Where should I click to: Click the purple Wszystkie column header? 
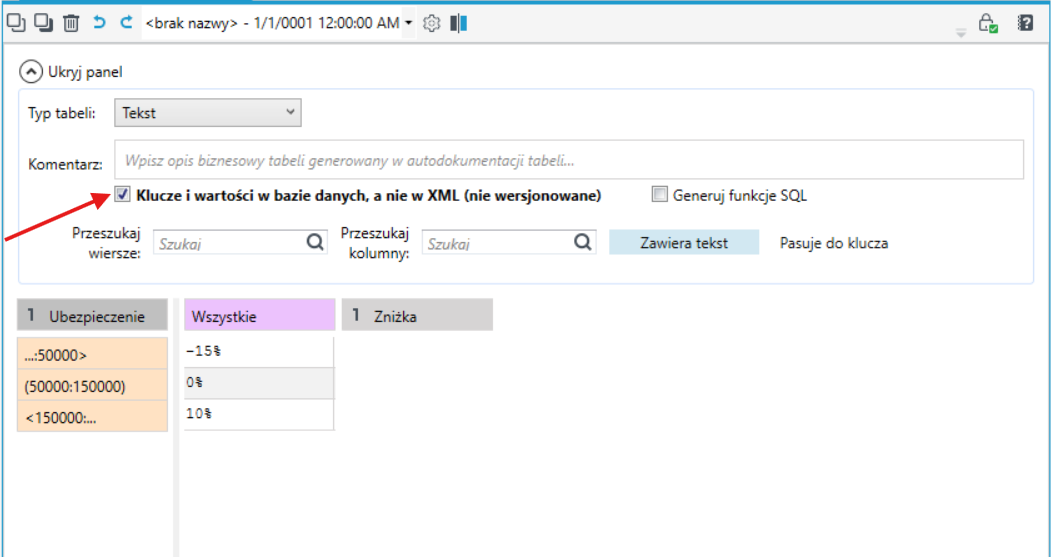259,315
